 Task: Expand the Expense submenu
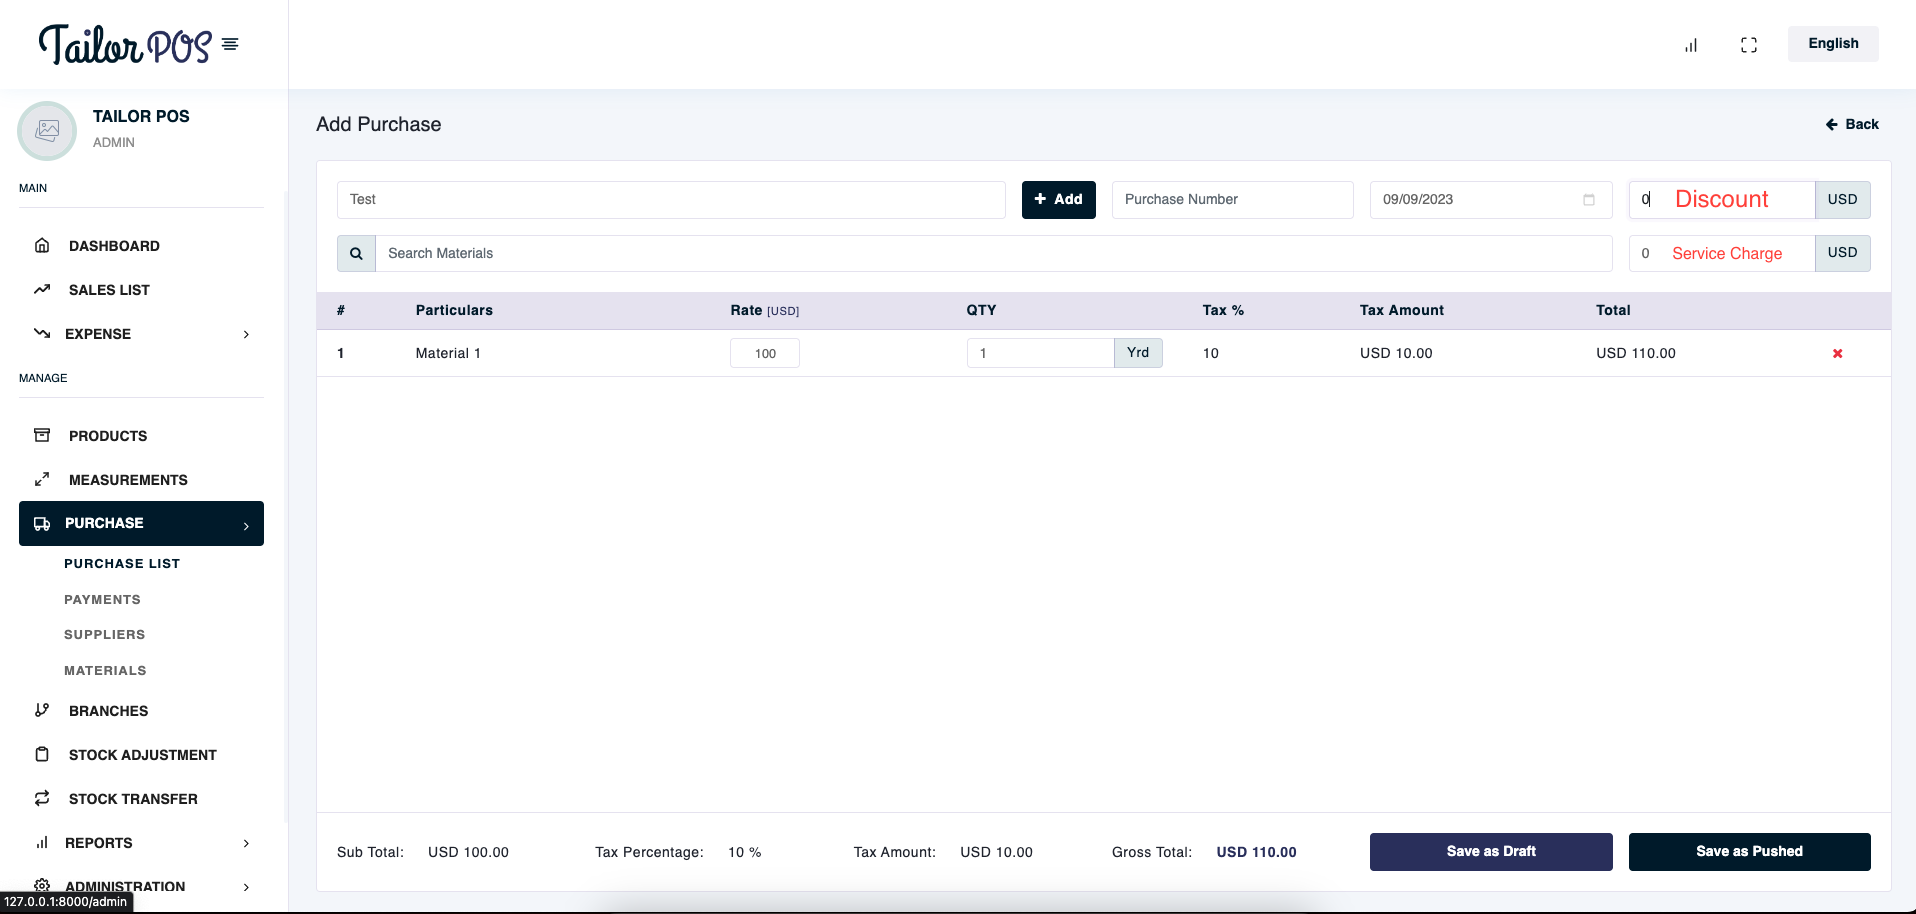tap(245, 334)
